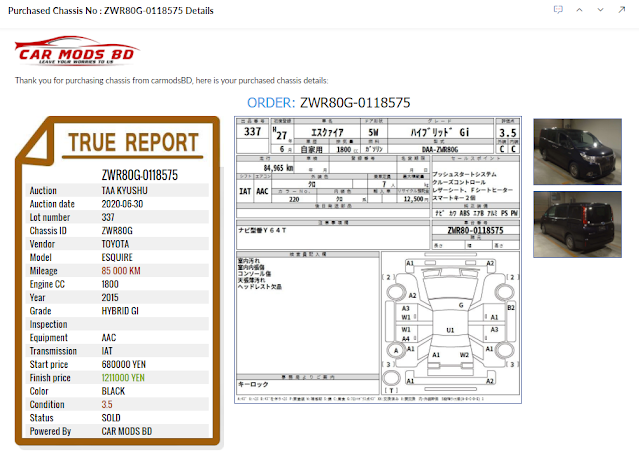Click the Car Mods BD logo
Viewport: 639px width, 468px height.
click(77, 51)
